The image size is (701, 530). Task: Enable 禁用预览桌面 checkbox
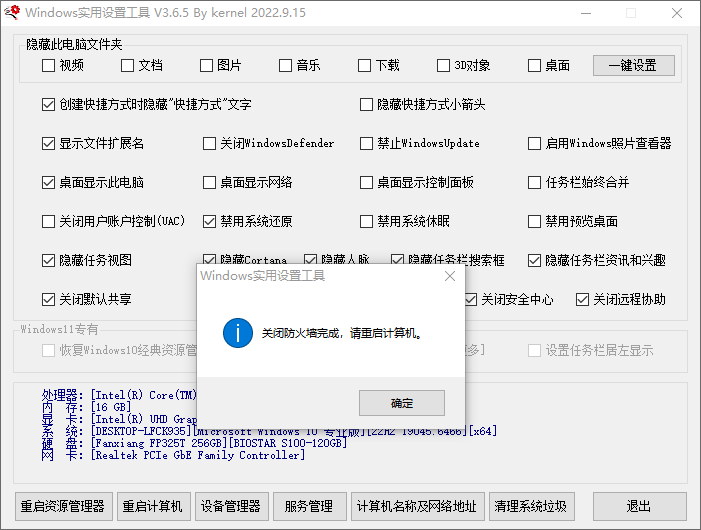click(x=534, y=221)
